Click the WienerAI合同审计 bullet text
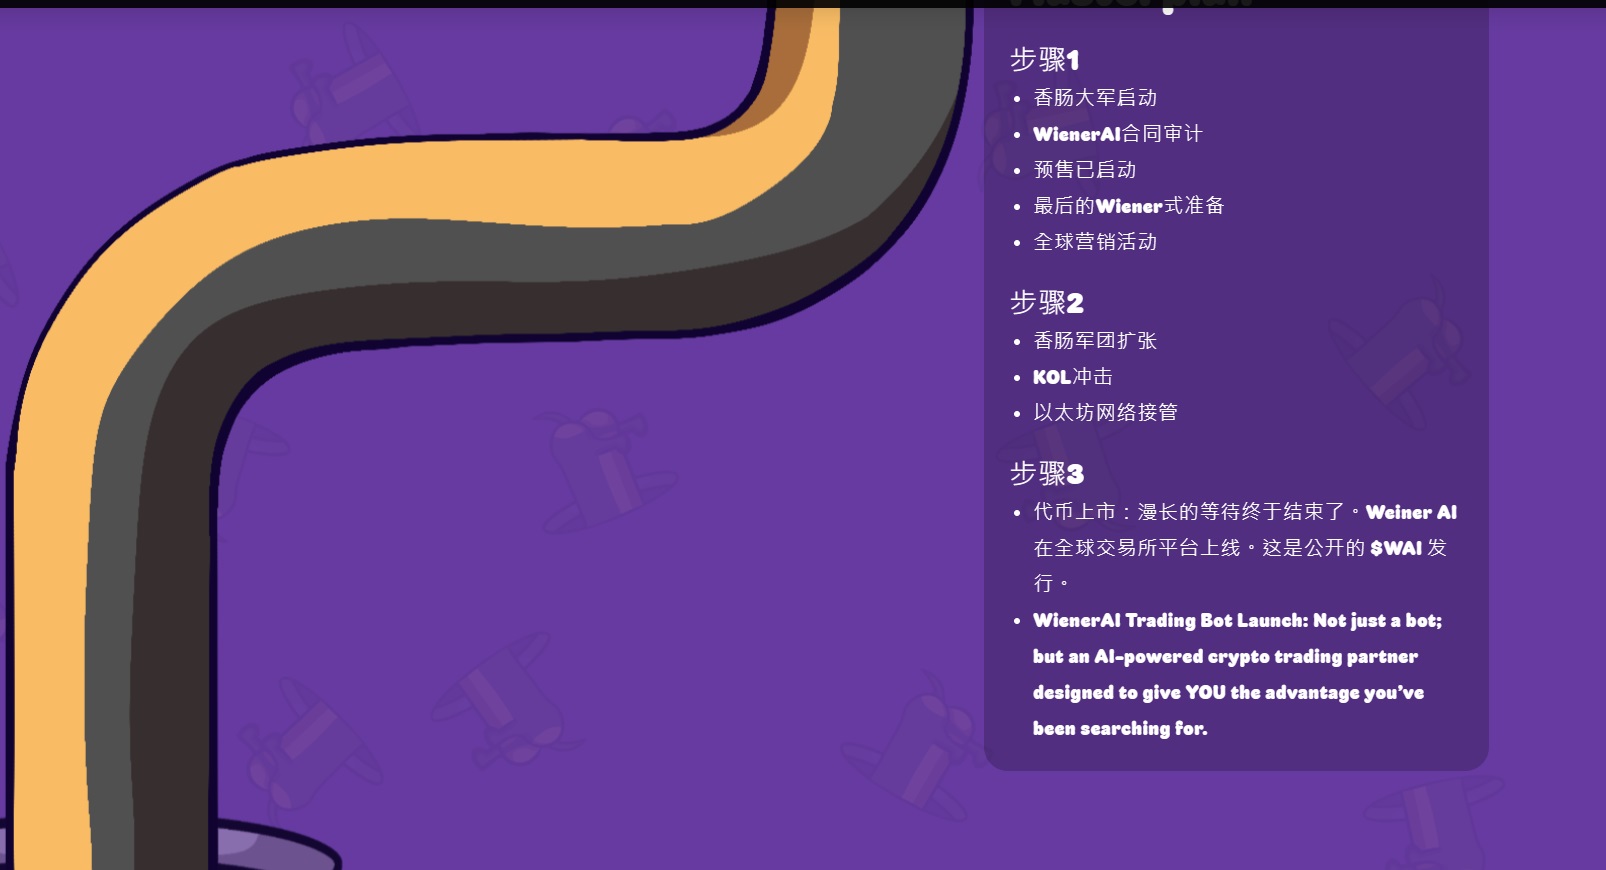Viewport: 1606px width, 870px height. (x=1117, y=134)
